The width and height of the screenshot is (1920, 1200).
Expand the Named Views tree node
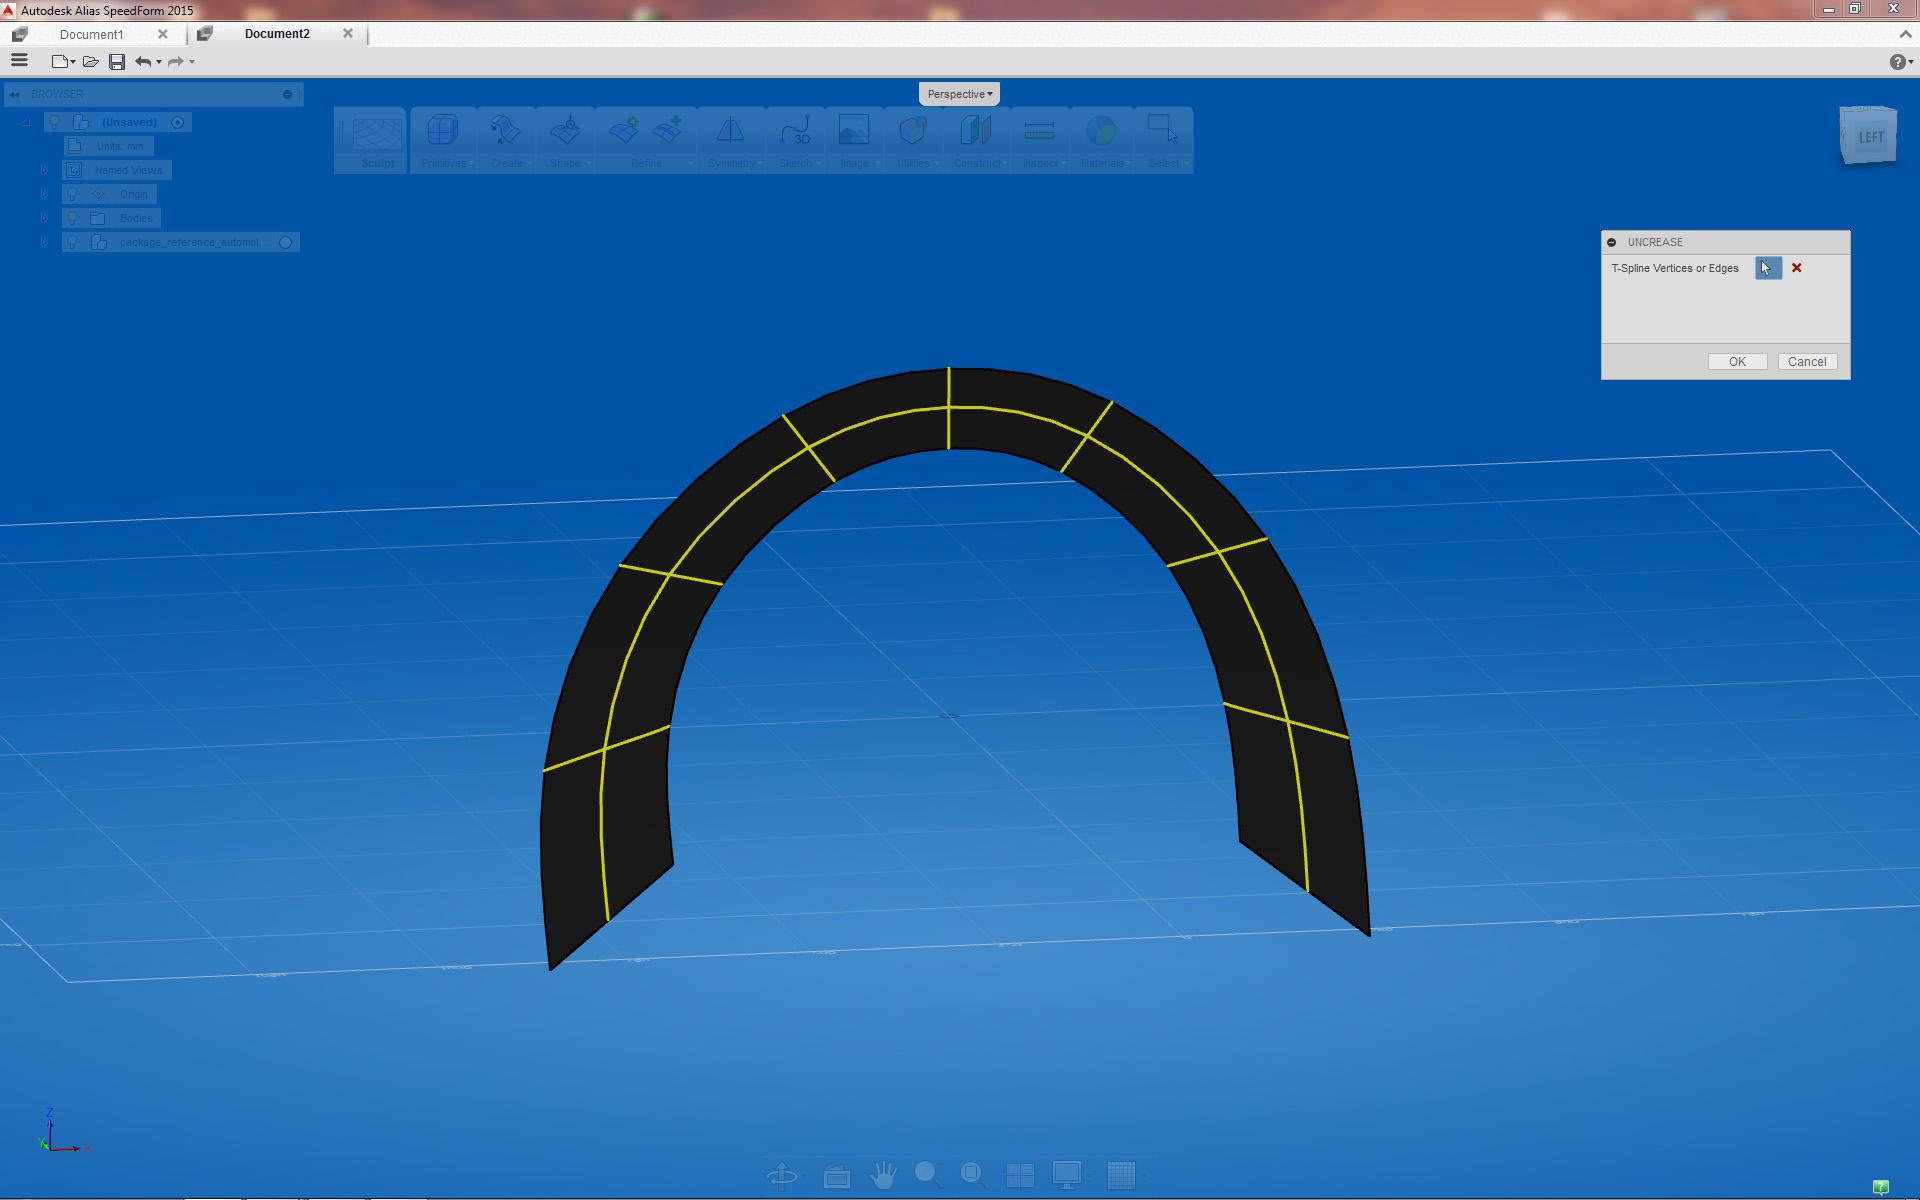[44, 170]
